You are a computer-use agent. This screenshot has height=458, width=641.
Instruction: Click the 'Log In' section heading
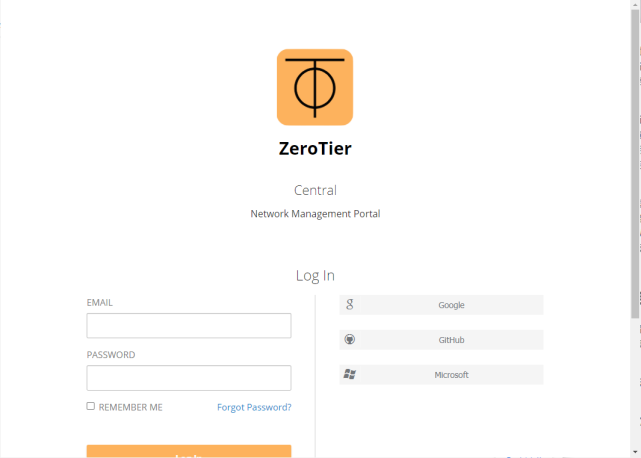315,275
